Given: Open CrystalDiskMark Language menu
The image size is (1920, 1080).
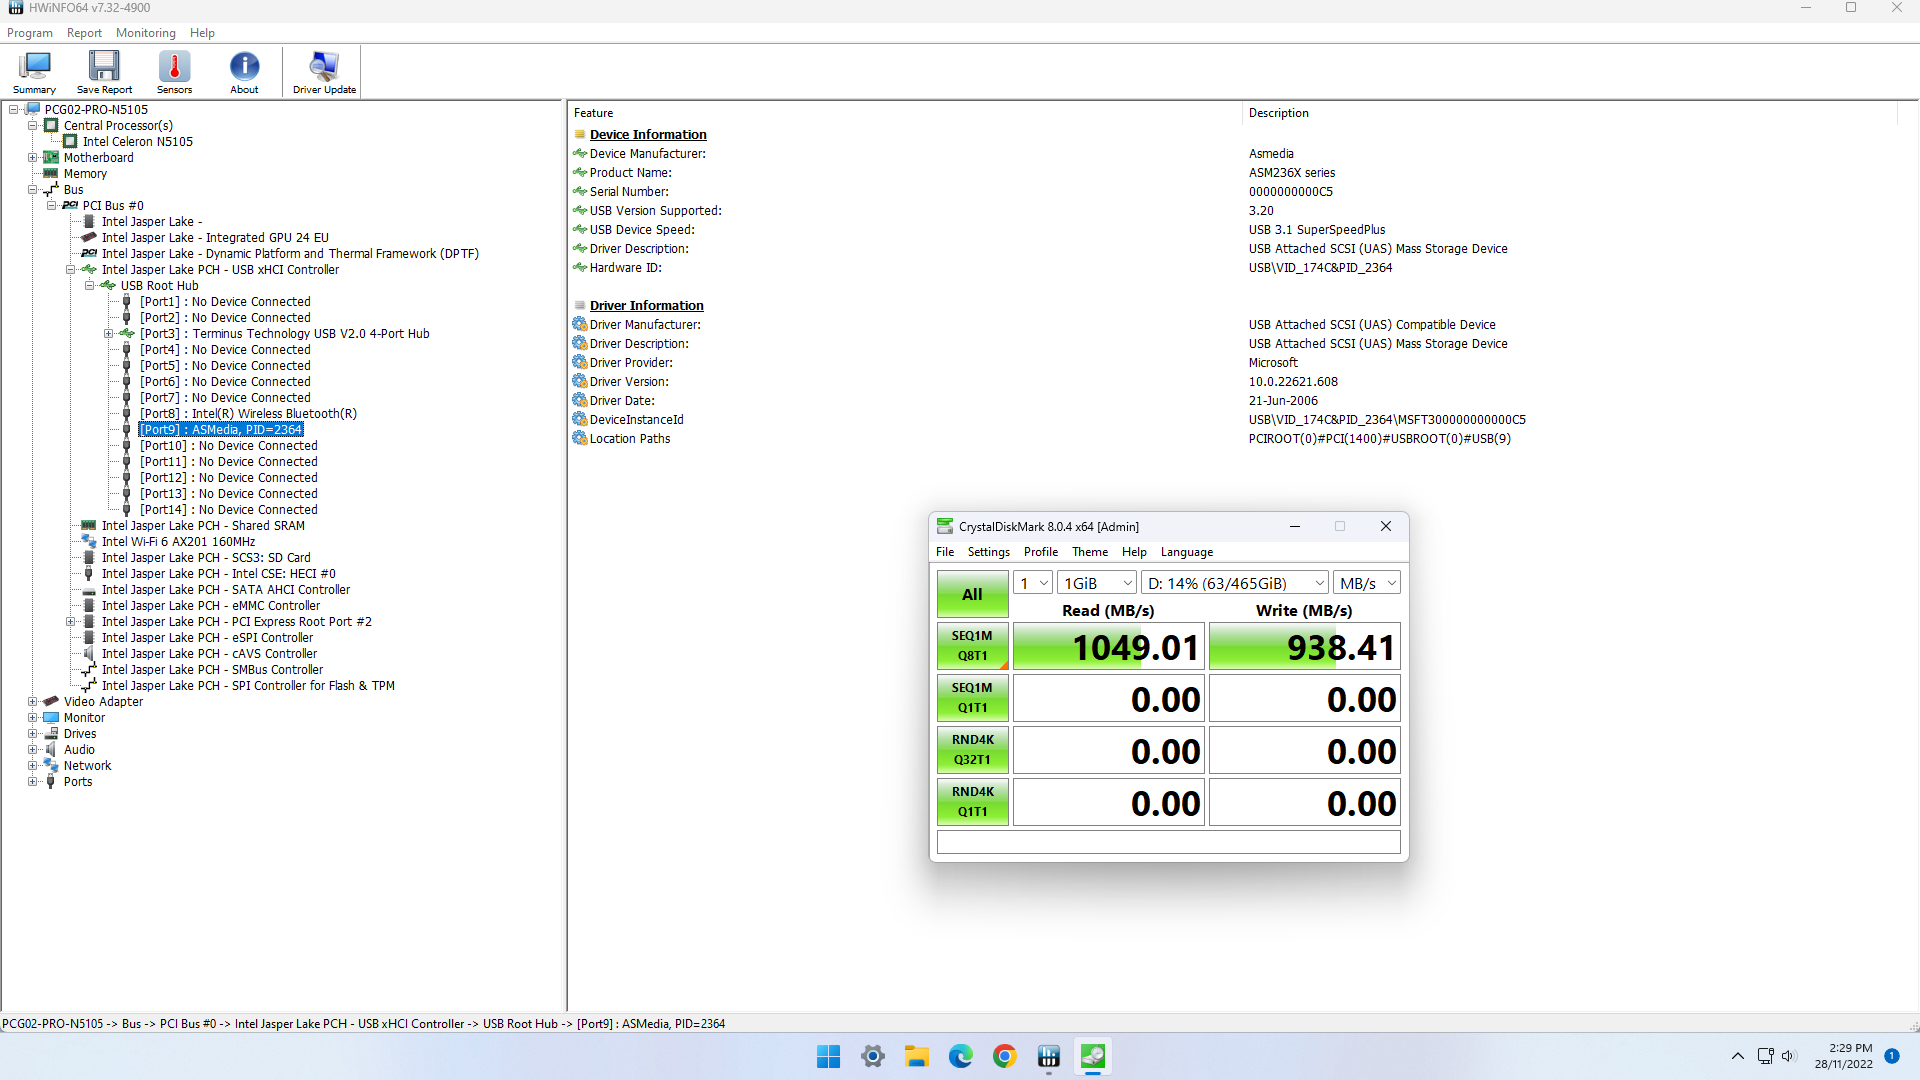Looking at the screenshot, I should click(1187, 552).
